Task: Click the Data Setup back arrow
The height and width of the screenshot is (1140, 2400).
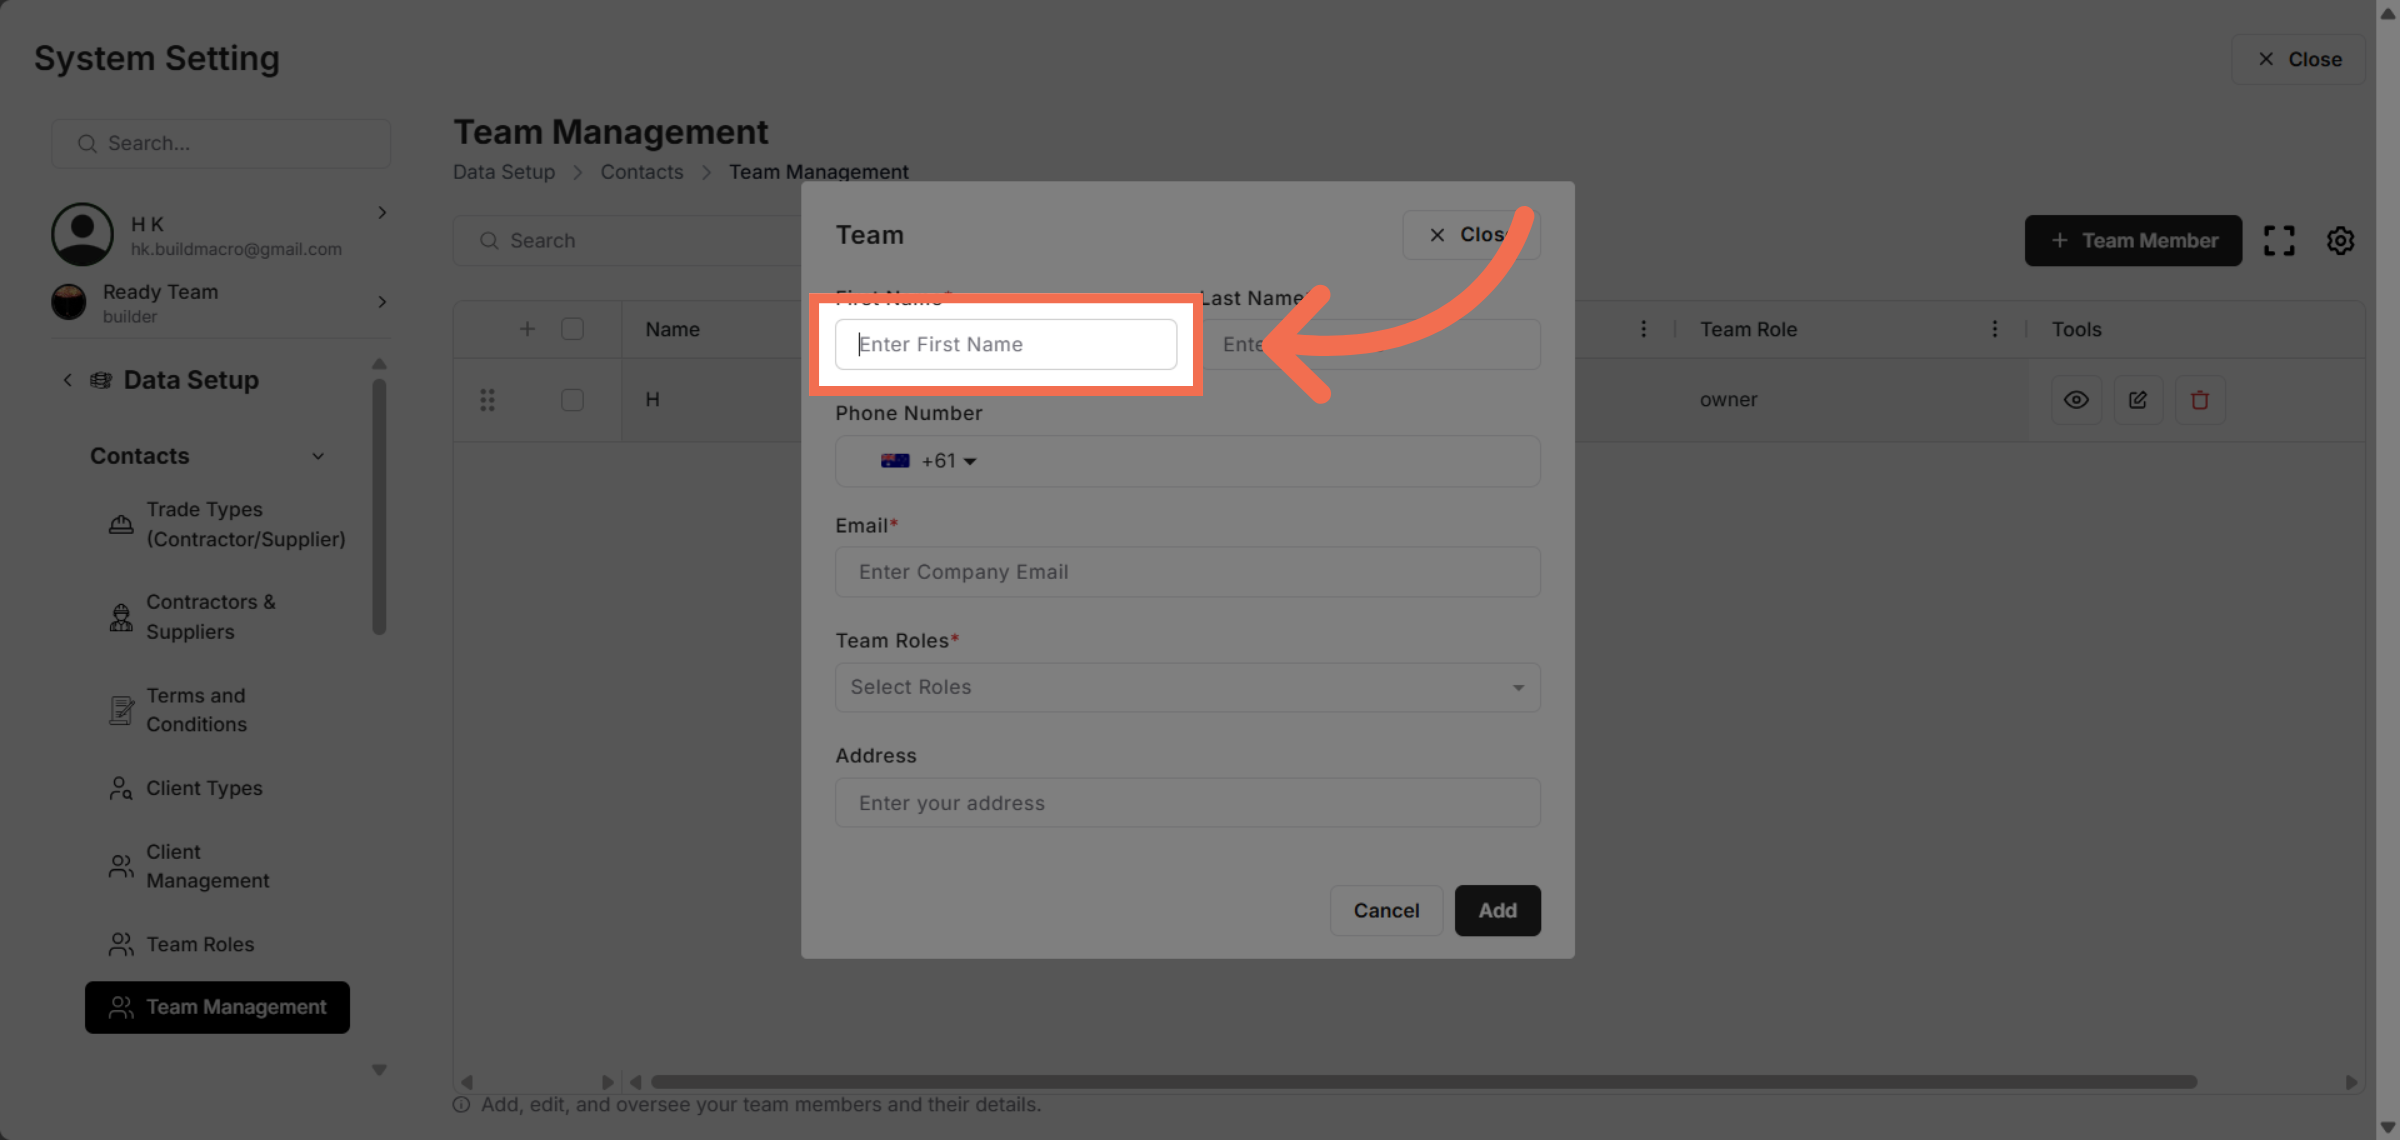Action: point(67,380)
